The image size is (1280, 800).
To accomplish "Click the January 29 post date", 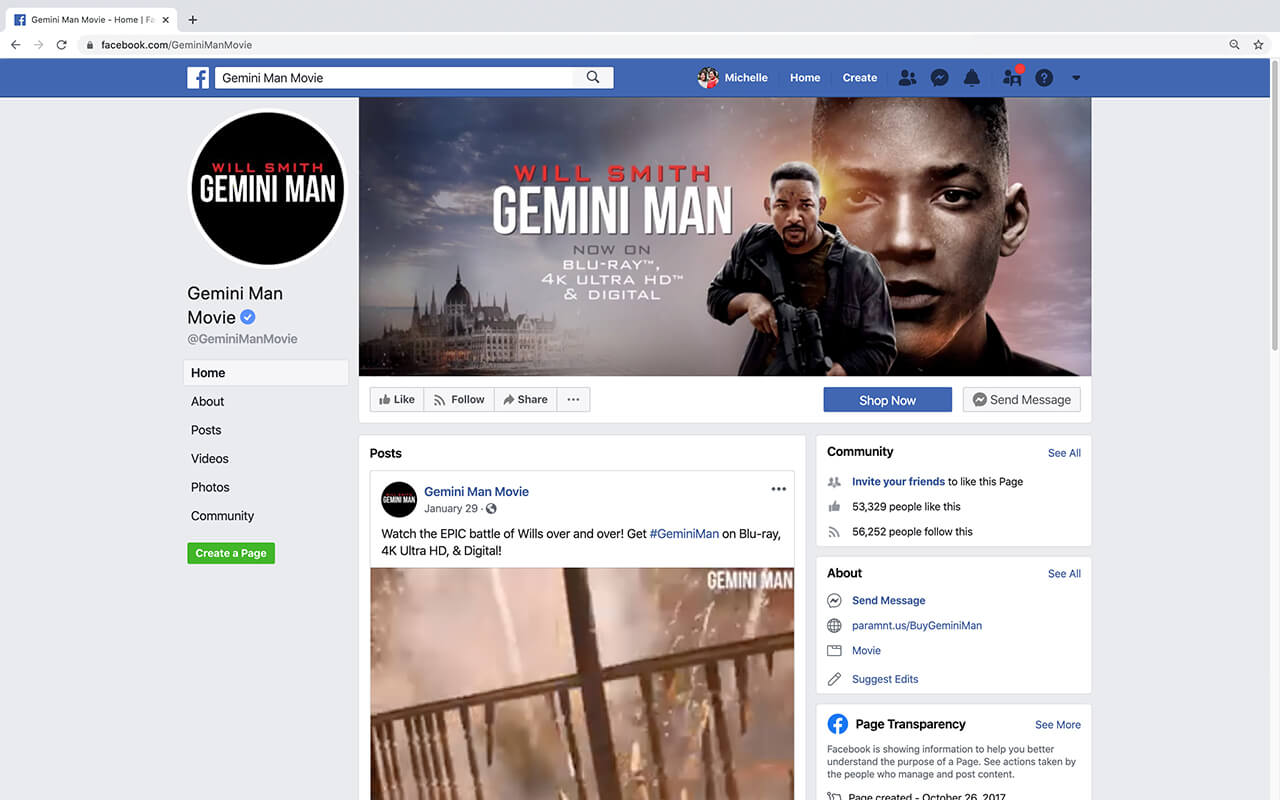I will pyautogui.click(x=450, y=508).
